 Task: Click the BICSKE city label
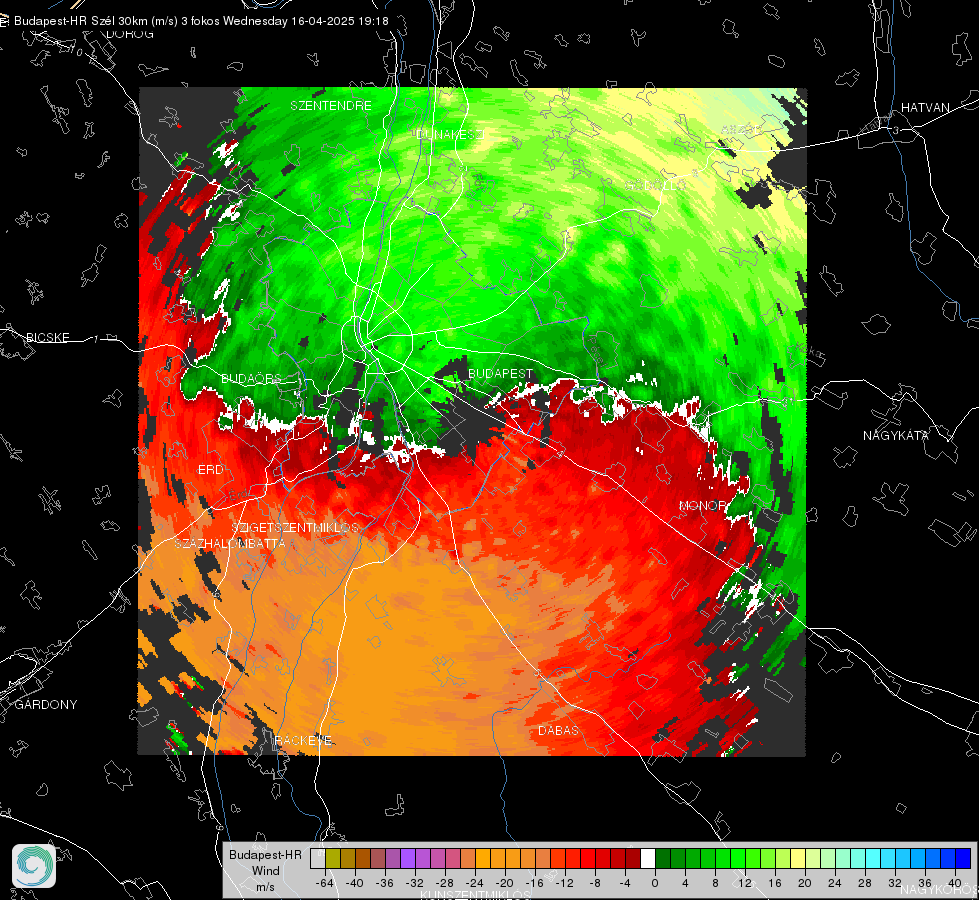tap(47, 337)
